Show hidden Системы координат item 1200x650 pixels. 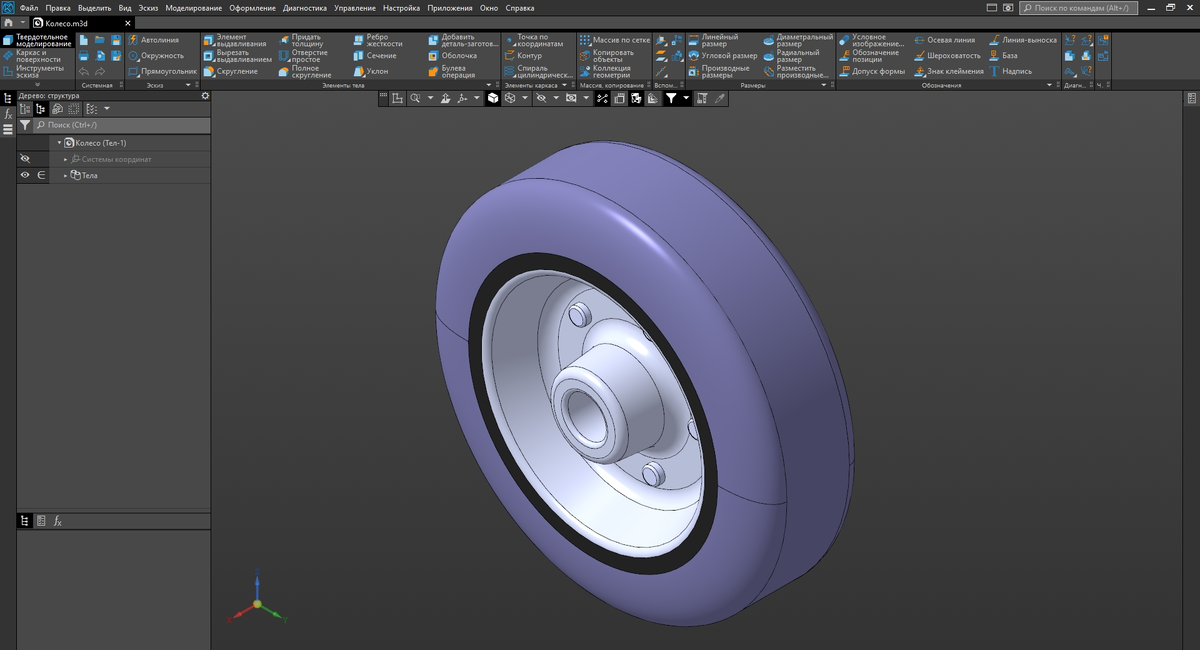[x=25, y=159]
